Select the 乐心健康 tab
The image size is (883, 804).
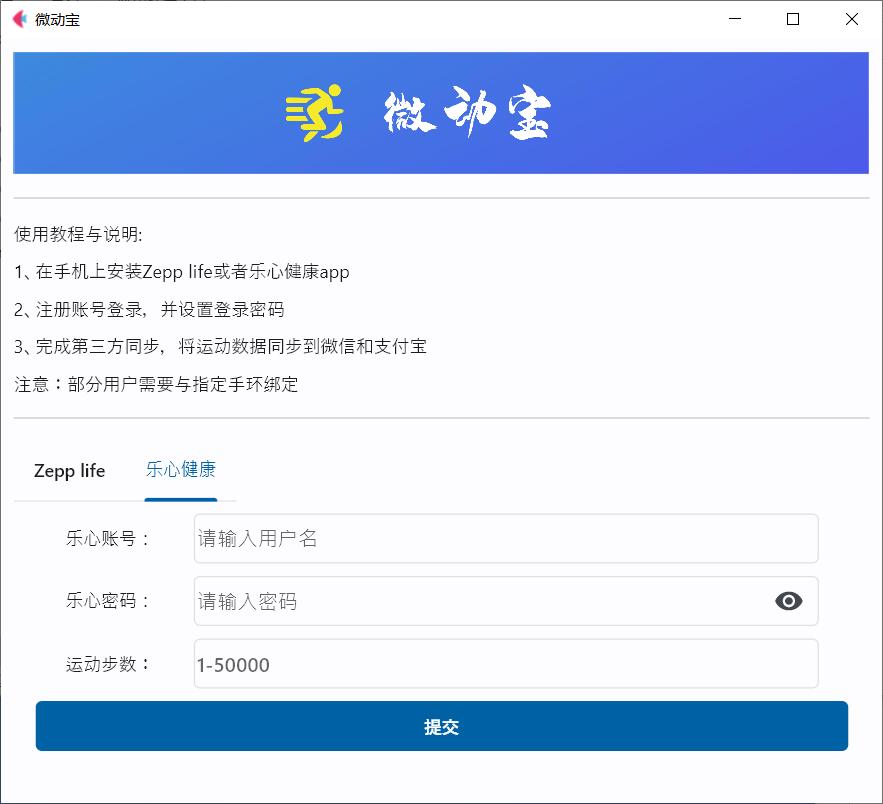coord(181,470)
